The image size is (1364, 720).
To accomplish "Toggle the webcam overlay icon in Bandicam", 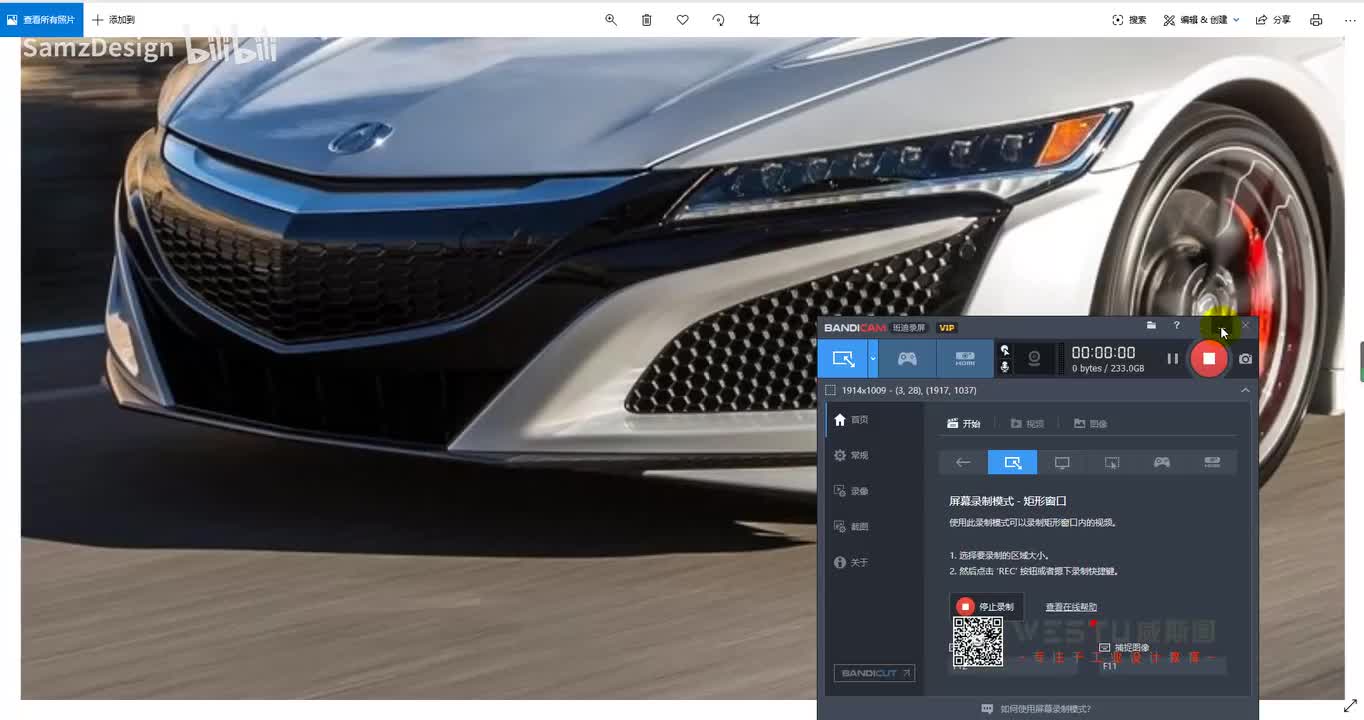I will (1035, 358).
